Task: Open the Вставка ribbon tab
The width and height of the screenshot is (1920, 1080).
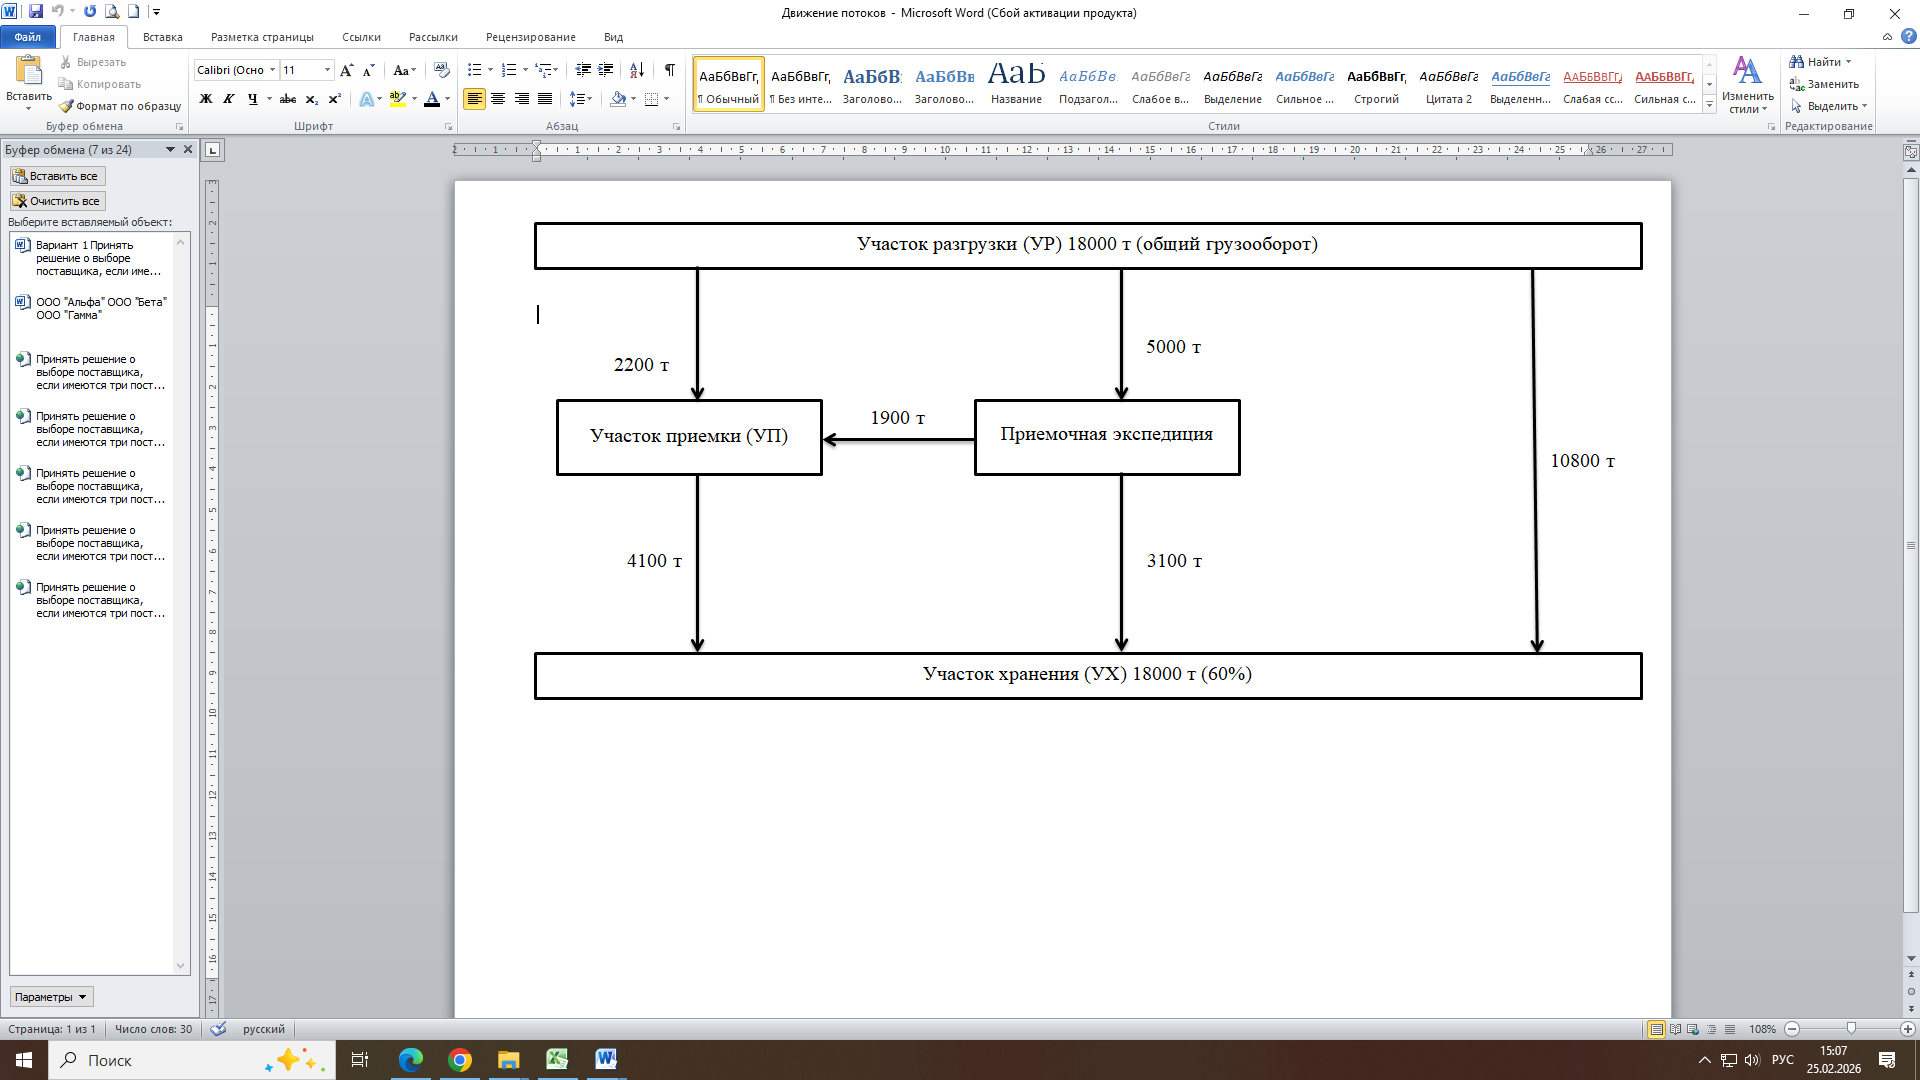Action: tap(162, 37)
